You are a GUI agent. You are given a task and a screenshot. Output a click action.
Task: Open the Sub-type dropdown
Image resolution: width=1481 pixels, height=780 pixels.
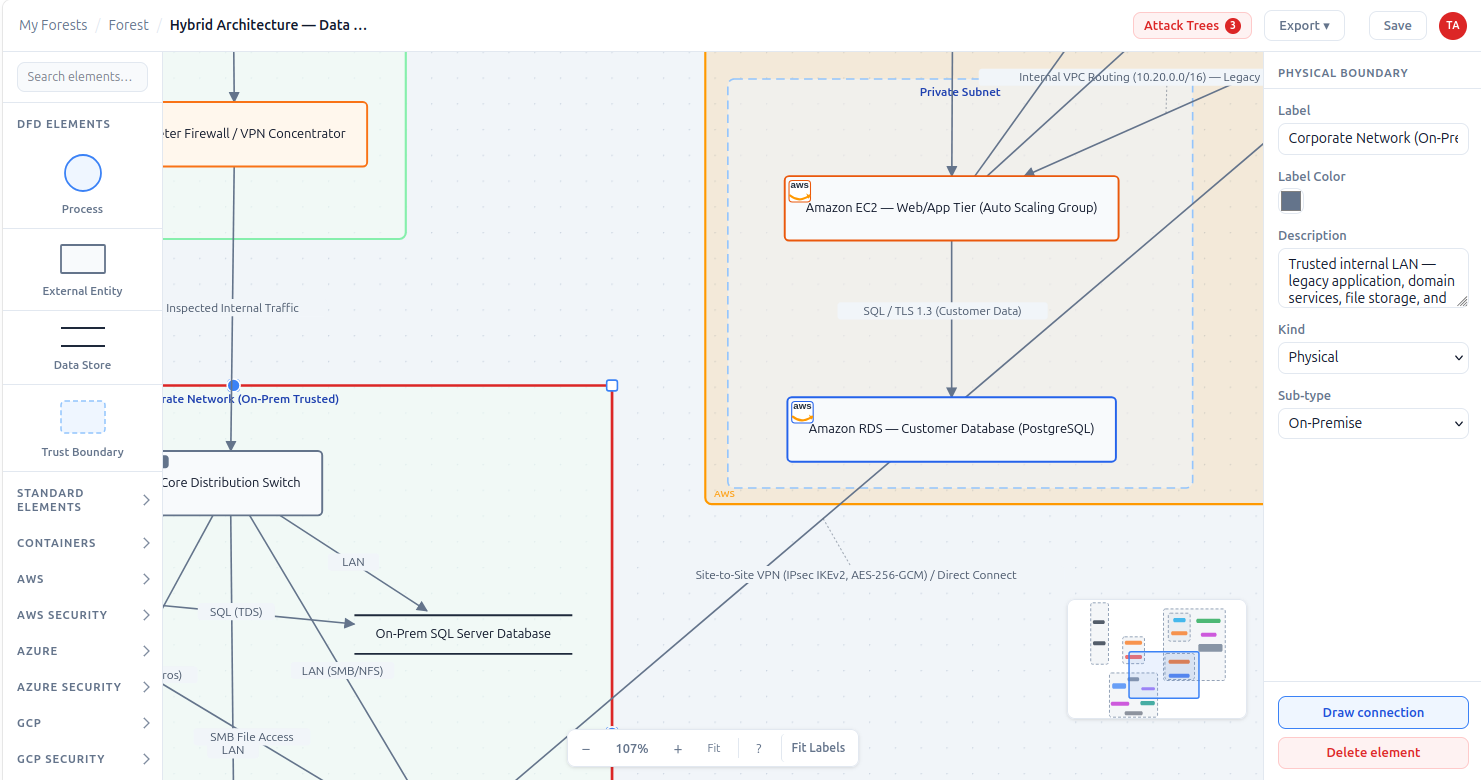click(1373, 423)
